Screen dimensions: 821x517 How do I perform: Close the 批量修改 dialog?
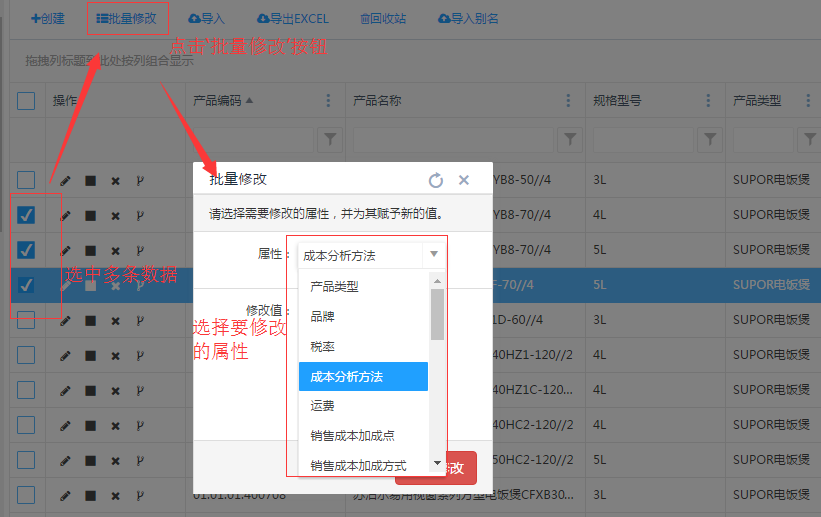click(464, 180)
